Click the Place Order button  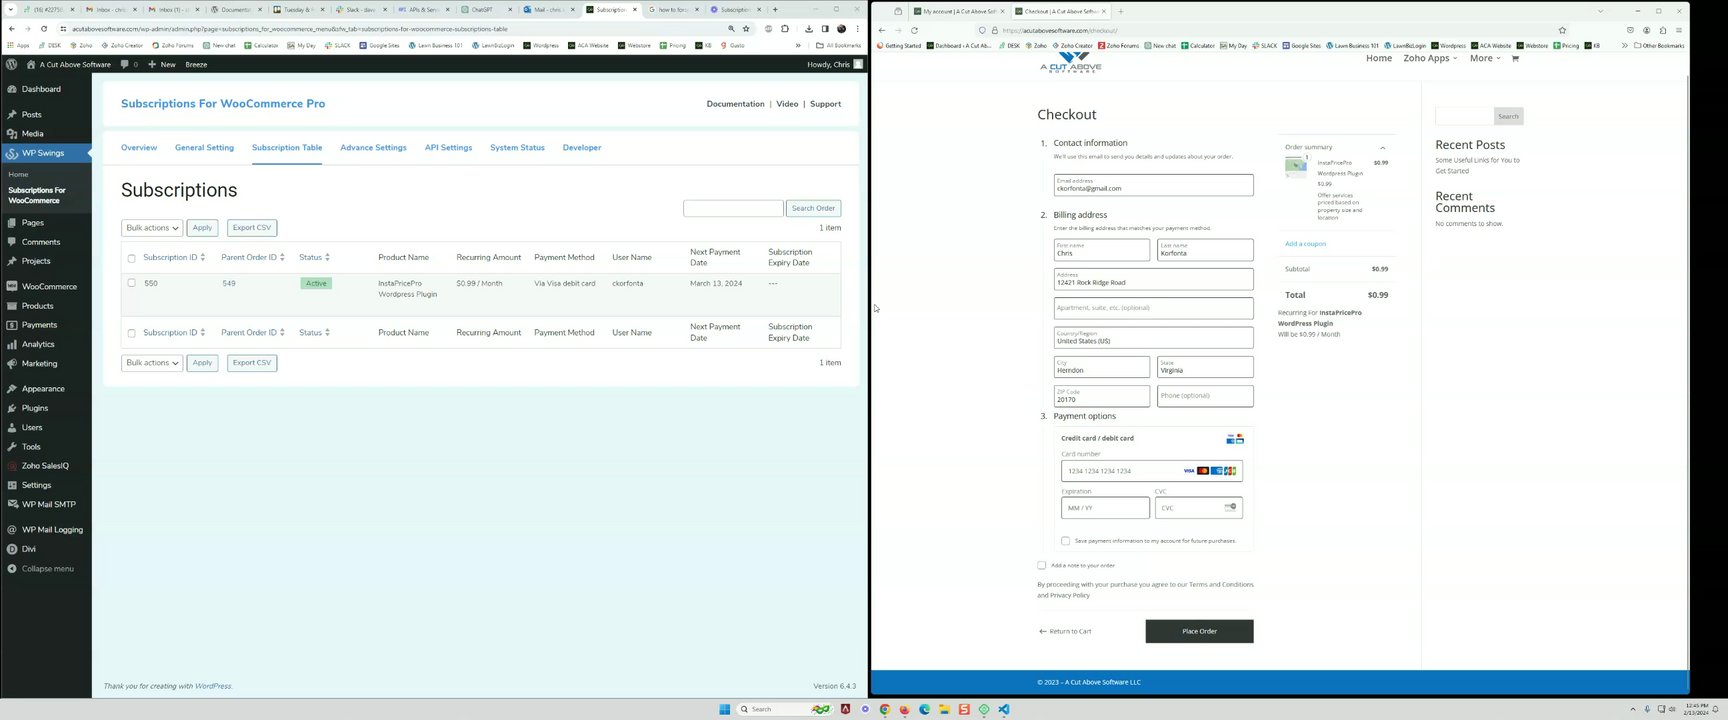[x=1199, y=631]
